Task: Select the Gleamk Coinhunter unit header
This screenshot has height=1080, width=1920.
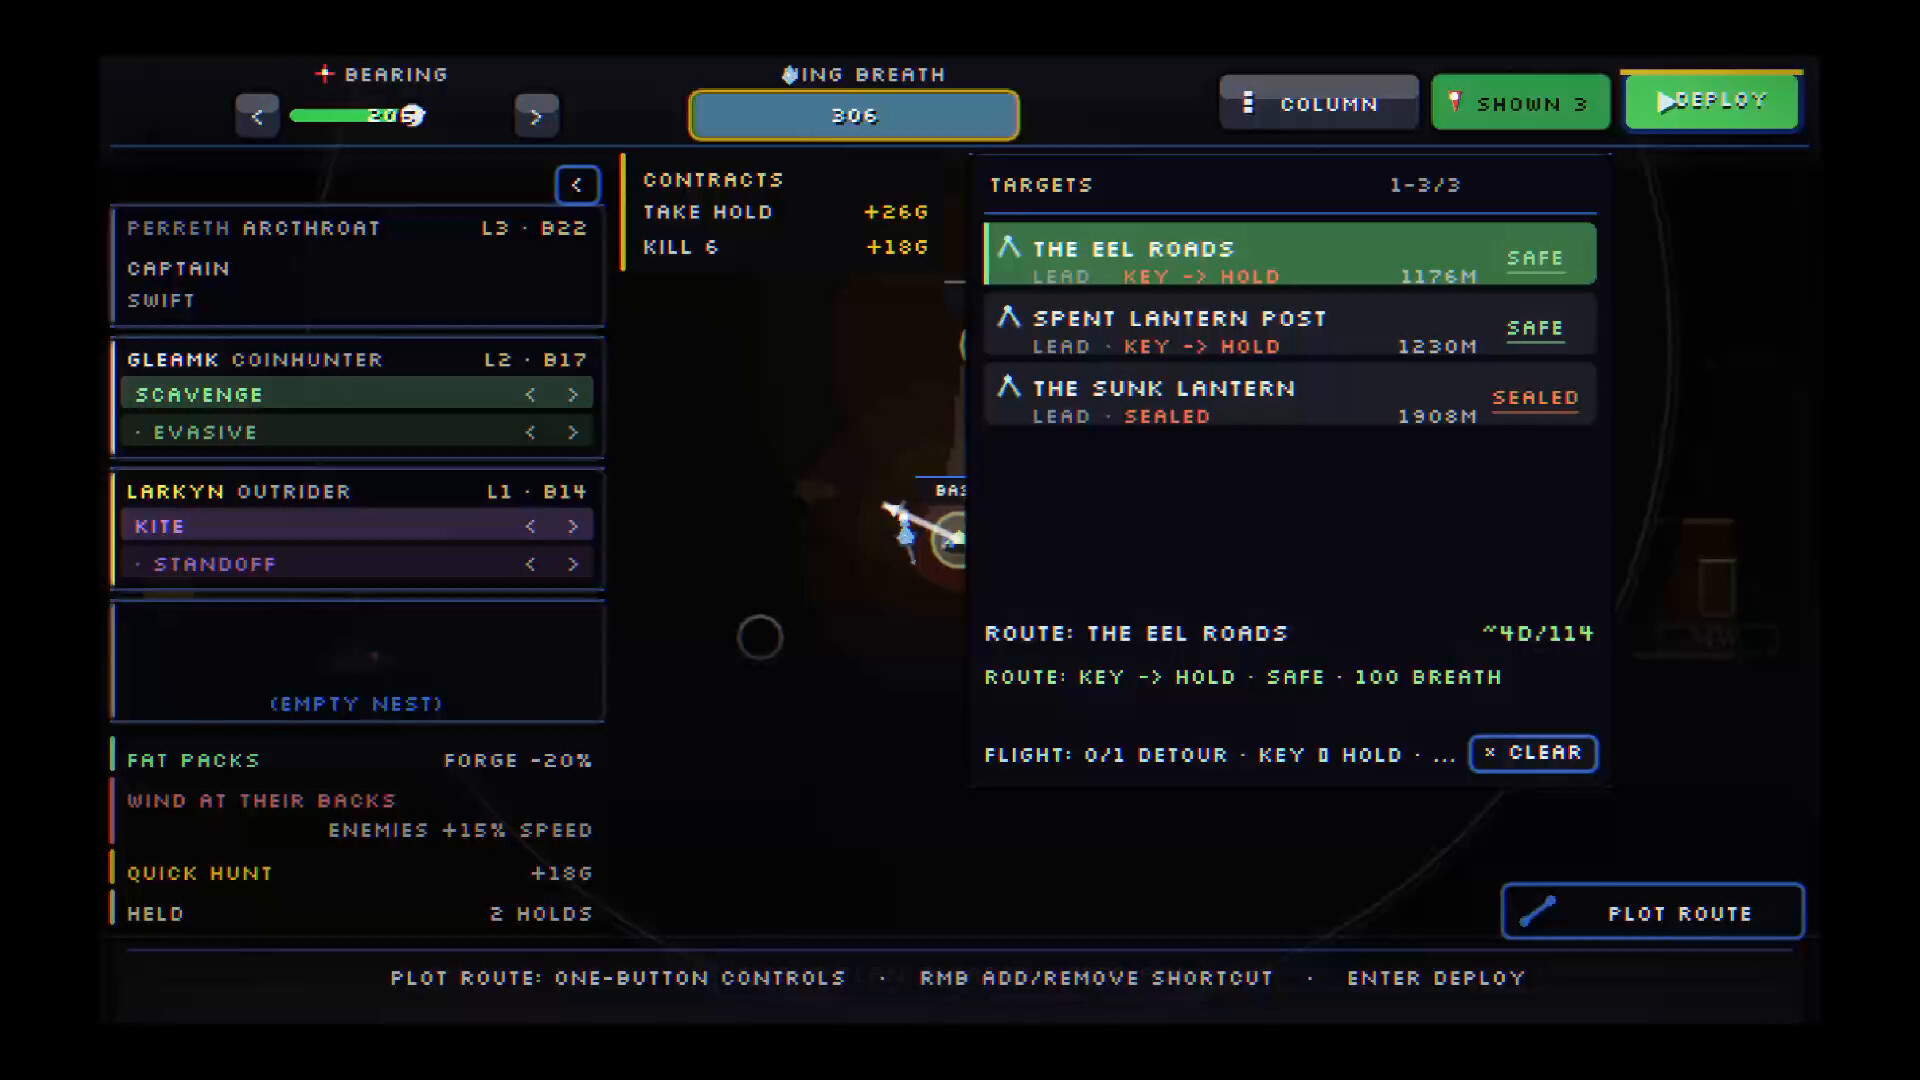Action: (x=357, y=360)
